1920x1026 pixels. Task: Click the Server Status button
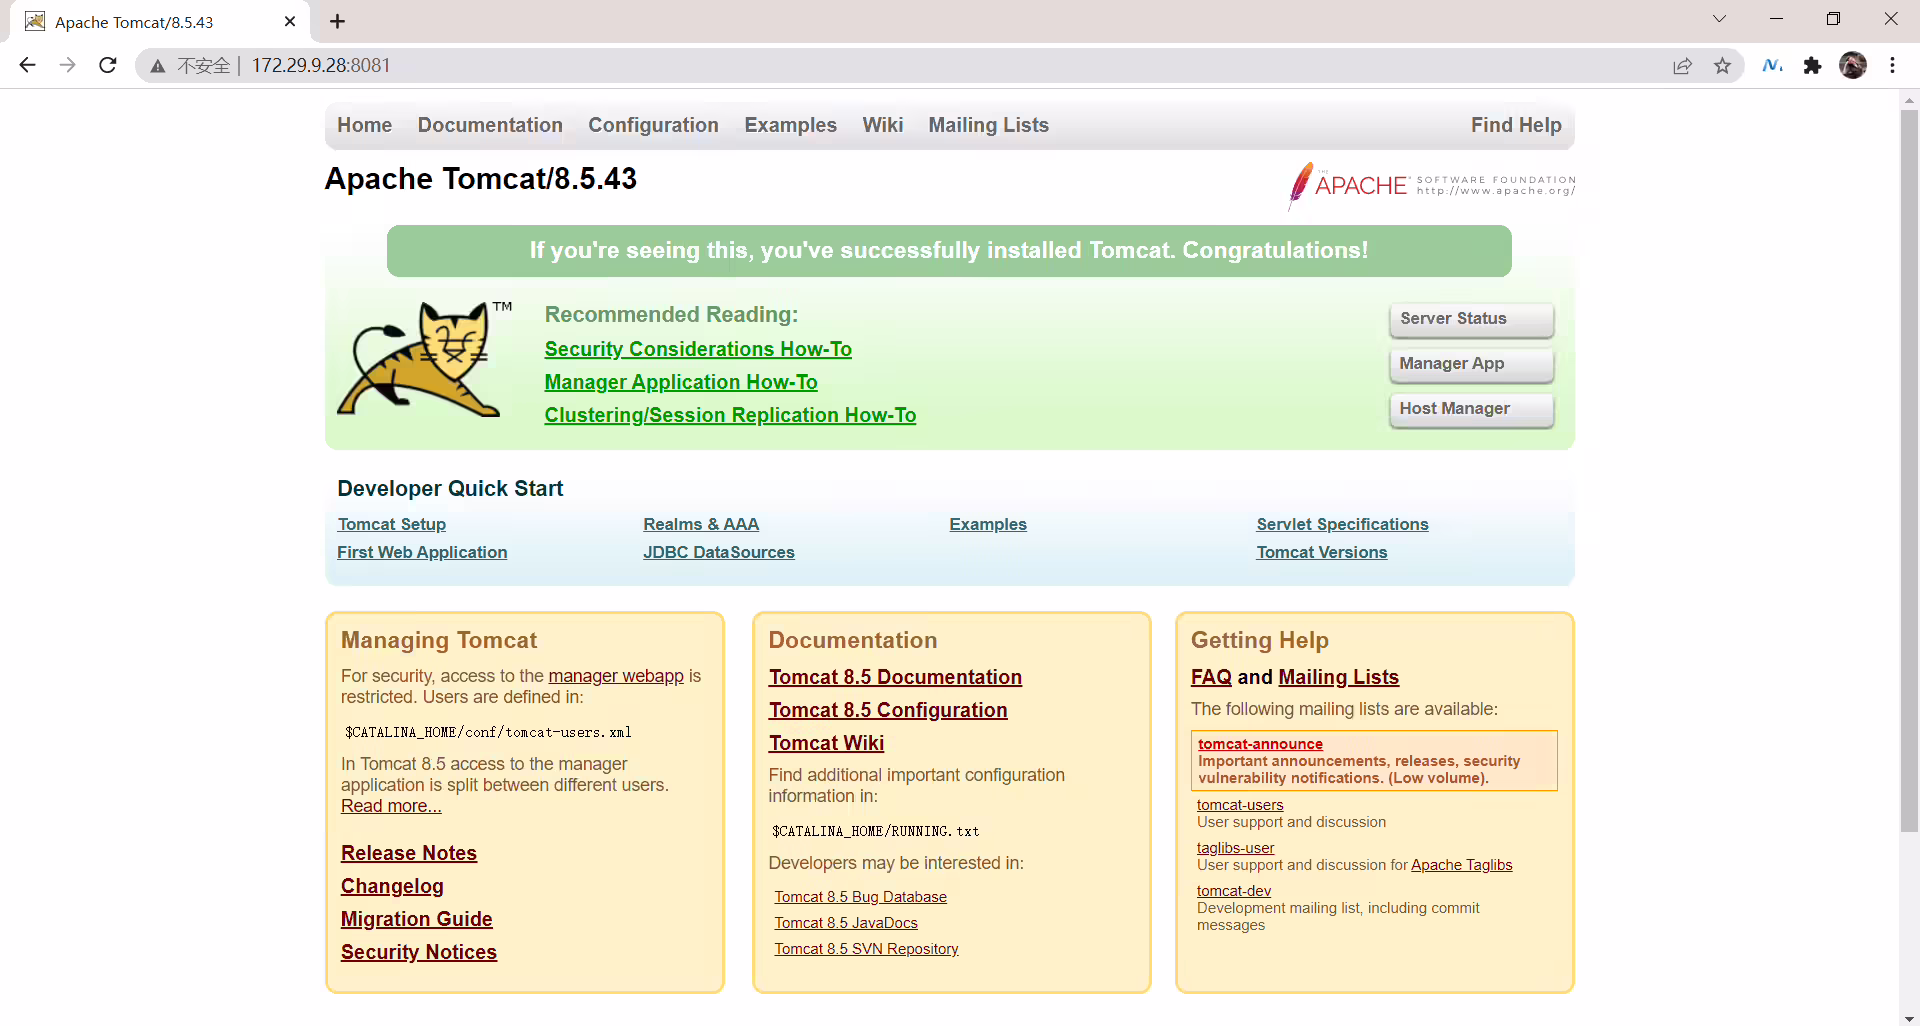tap(1471, 319)
